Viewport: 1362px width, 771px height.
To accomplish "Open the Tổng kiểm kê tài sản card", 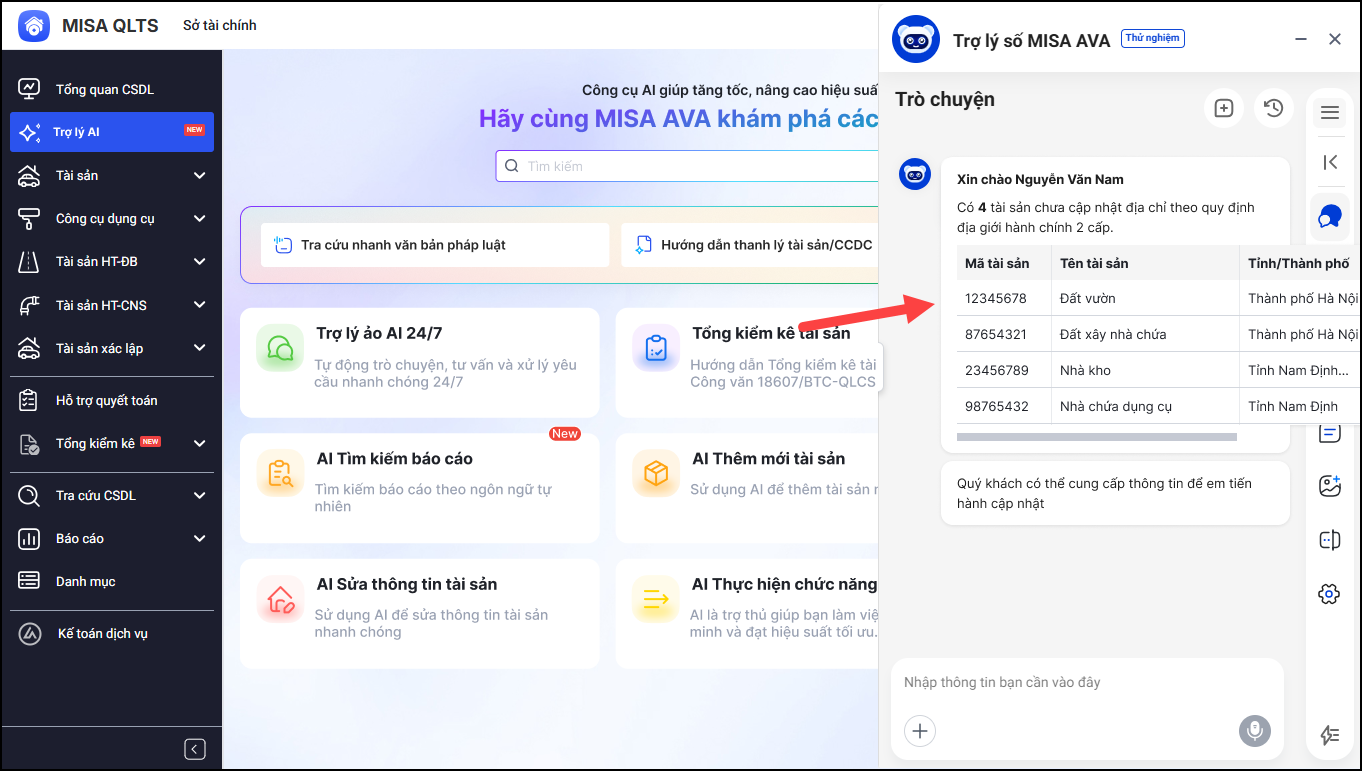I will 747,362.
